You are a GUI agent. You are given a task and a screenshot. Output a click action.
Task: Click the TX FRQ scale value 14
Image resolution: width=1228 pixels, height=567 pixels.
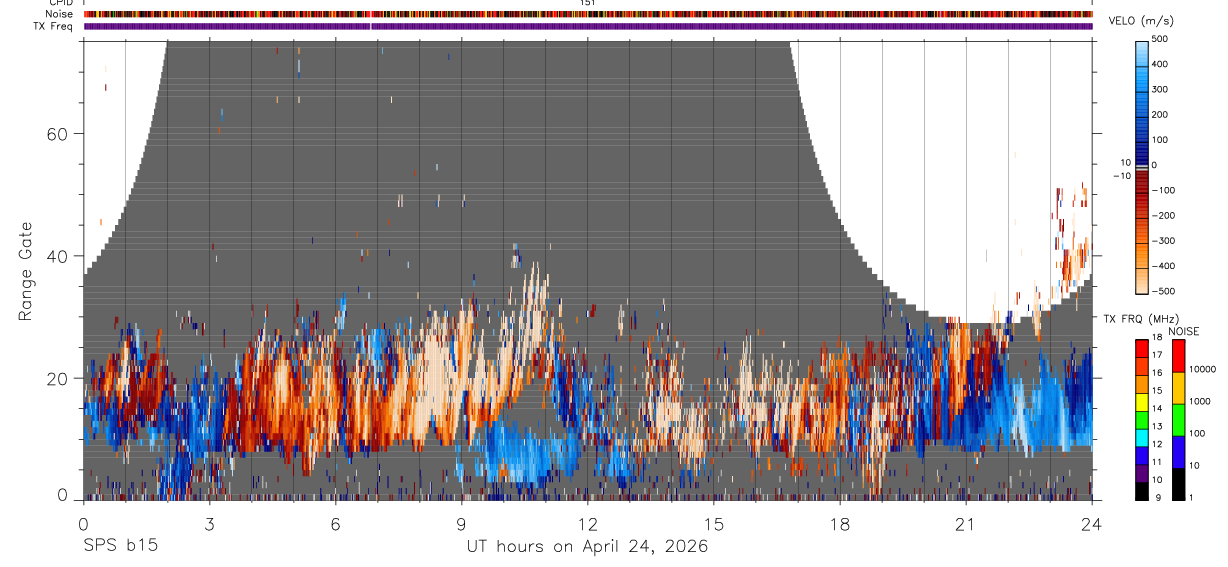point(1155,409)
